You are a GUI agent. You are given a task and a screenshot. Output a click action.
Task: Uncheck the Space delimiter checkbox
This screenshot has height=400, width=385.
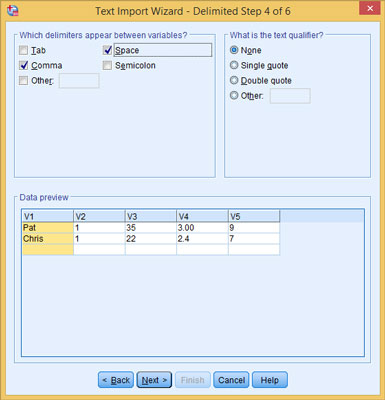tap(107, 50)
